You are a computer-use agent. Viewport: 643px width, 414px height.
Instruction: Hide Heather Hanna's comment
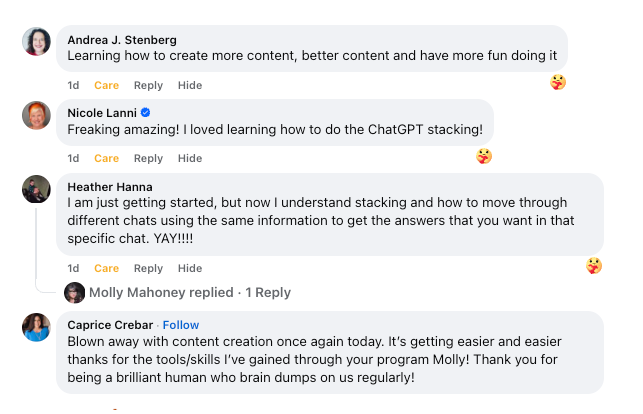tap(190, 268)
